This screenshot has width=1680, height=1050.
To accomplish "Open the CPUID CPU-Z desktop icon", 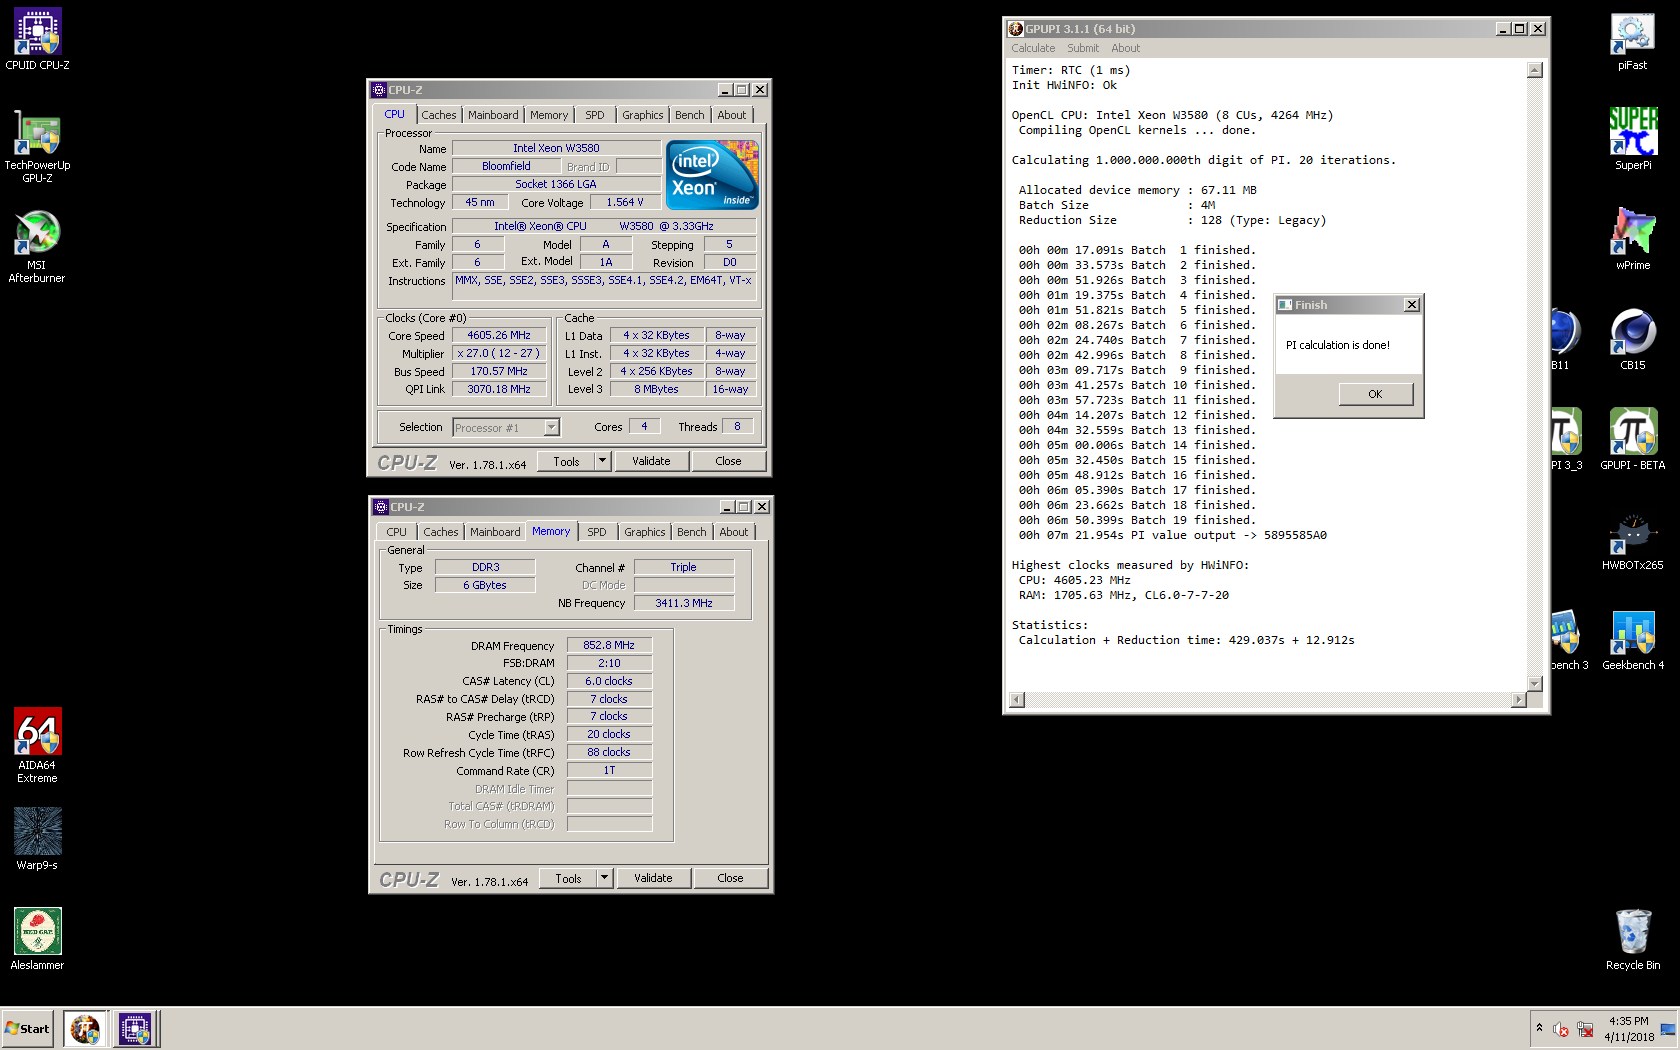I will tap(37, 40).
